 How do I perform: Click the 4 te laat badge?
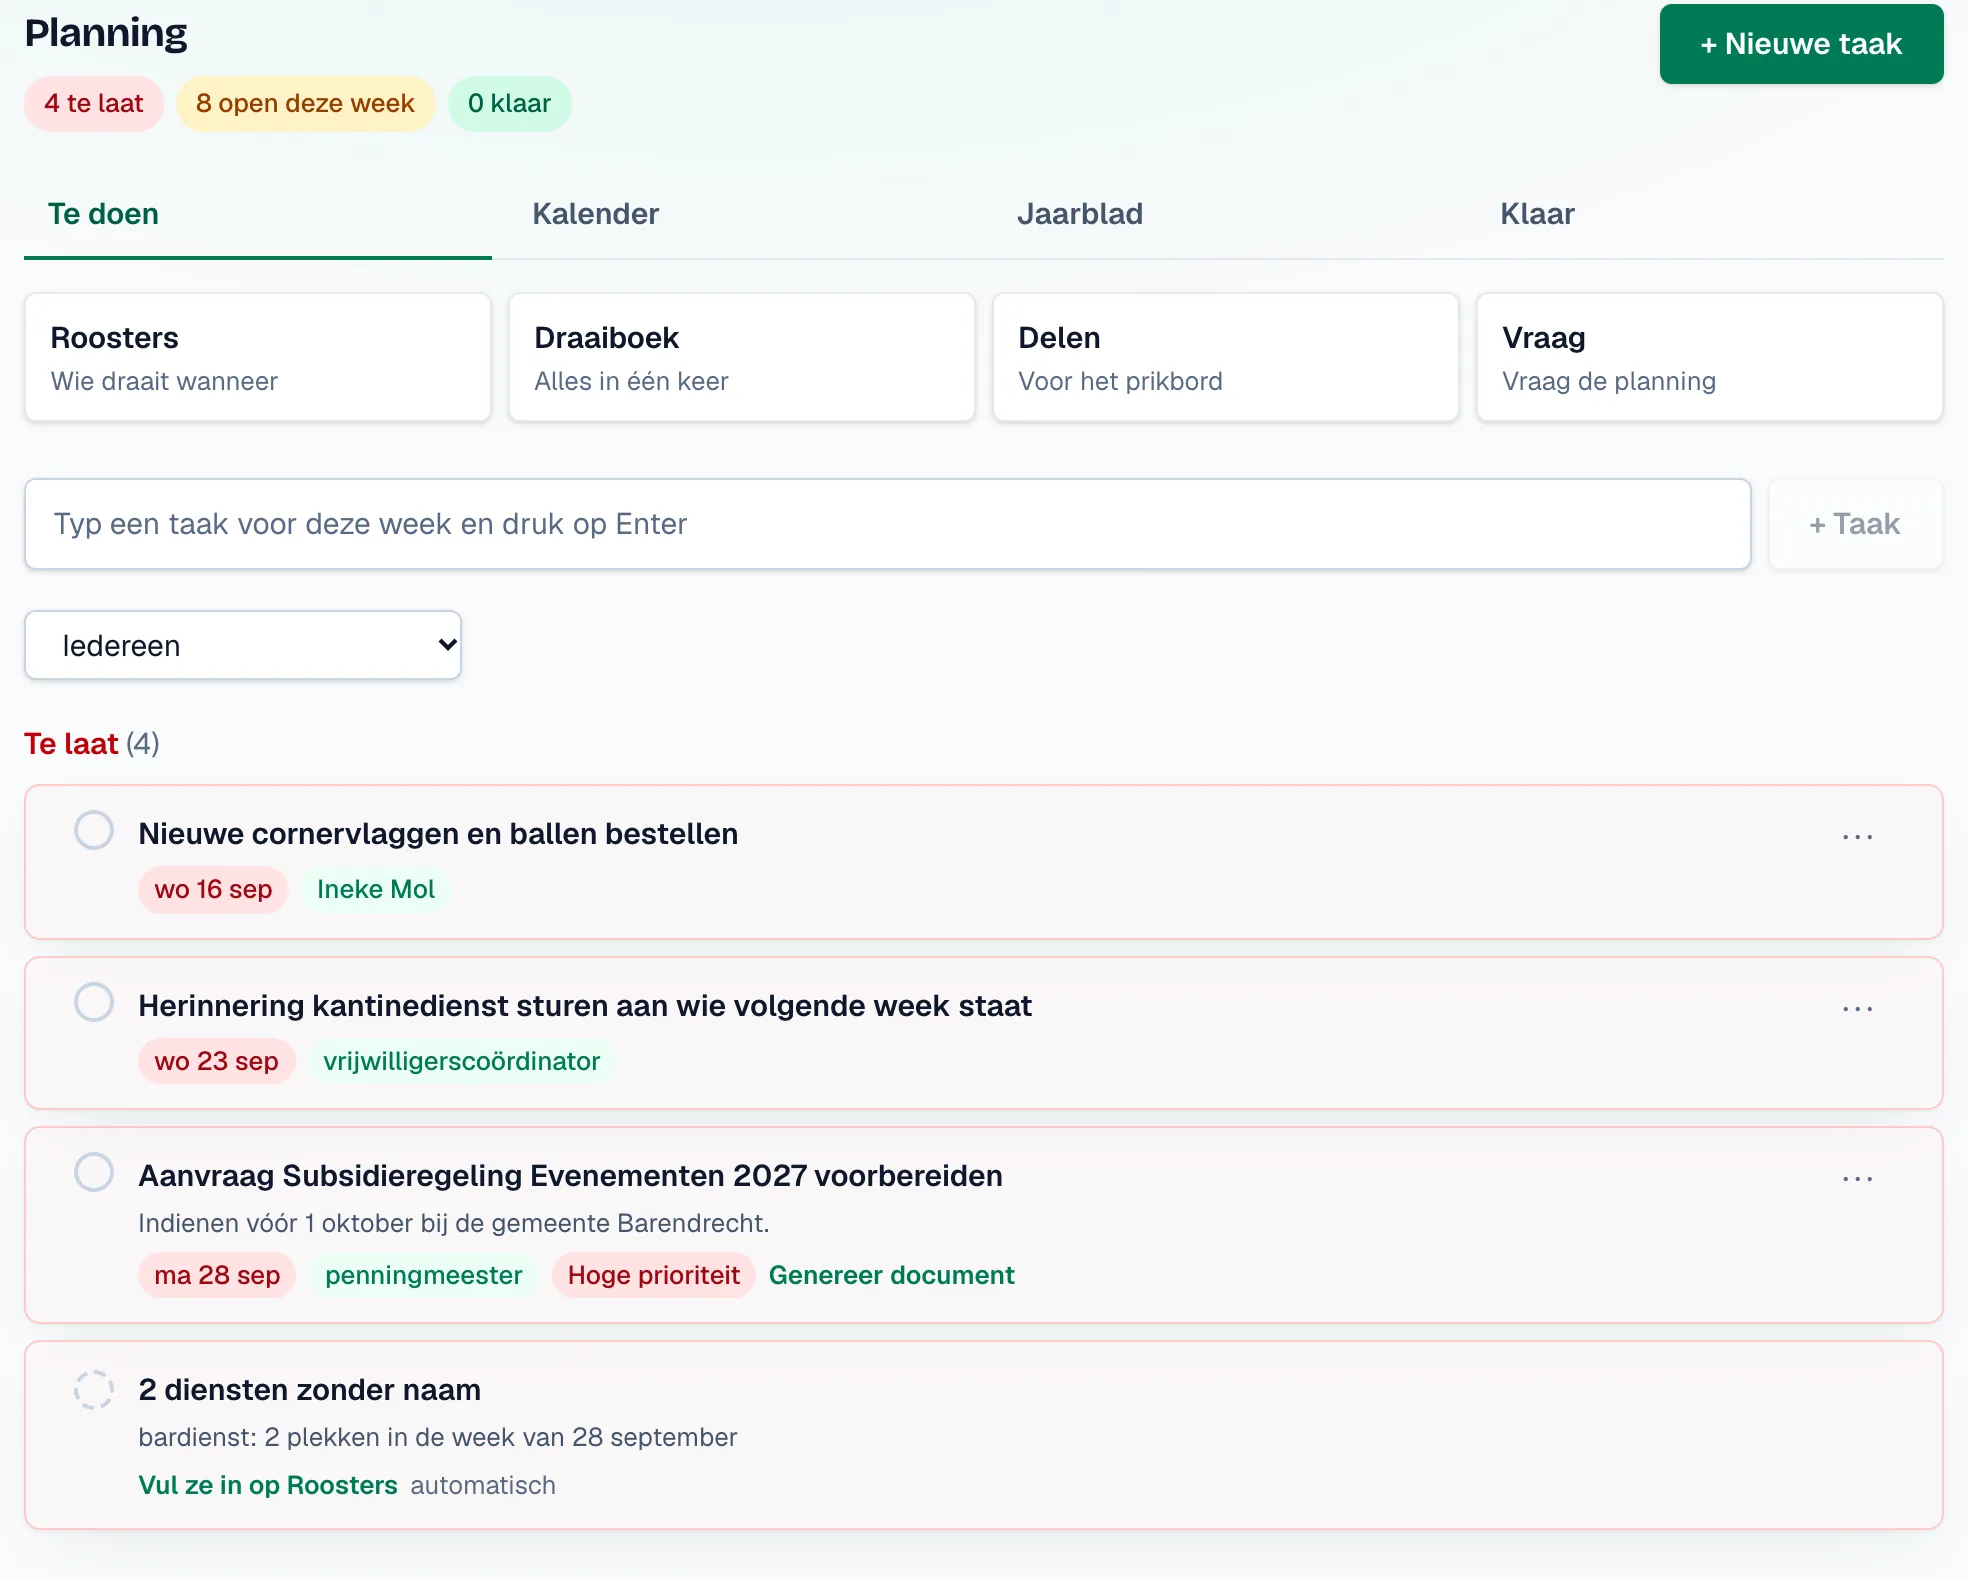pos(94,103)
